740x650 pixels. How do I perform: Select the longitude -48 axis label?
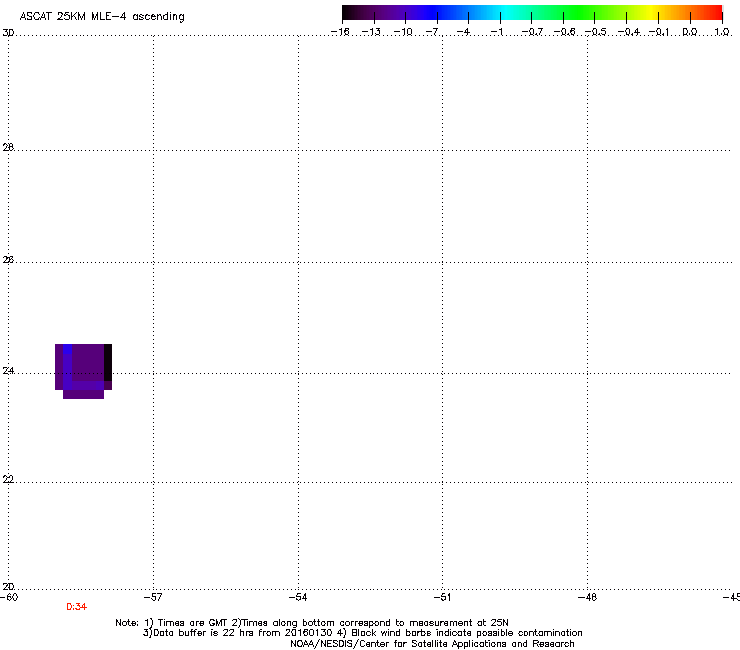588,597
